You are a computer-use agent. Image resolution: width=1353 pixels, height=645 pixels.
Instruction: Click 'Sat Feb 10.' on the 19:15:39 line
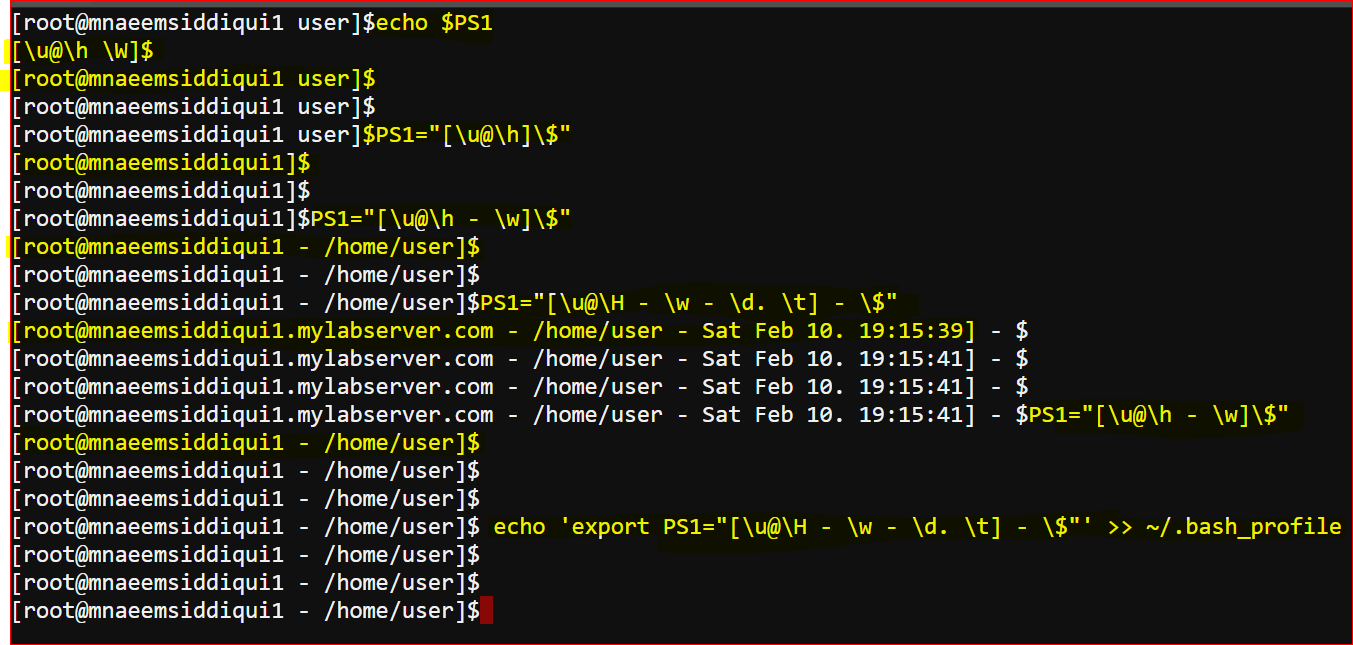(774, 330)
